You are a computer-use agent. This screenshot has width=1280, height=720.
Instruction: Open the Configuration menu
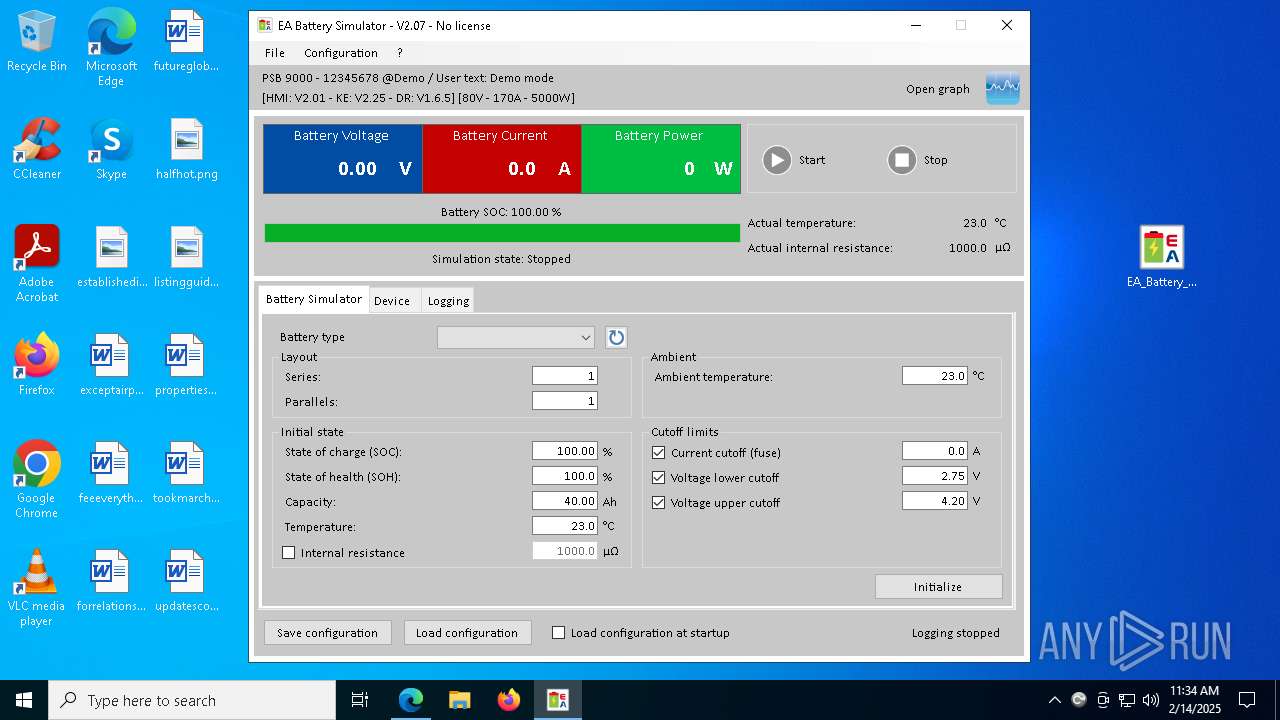pos(341,53)
